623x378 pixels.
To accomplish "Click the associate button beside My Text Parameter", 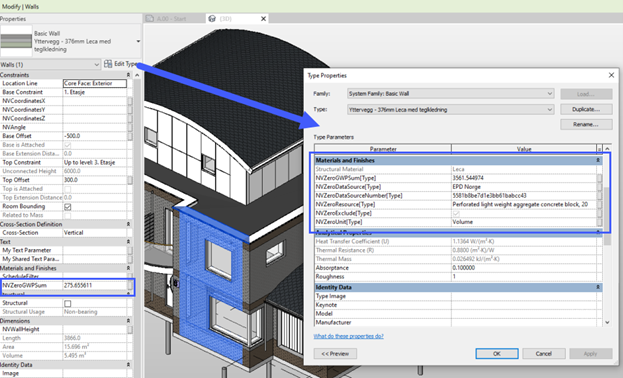I will click(130, 250).
